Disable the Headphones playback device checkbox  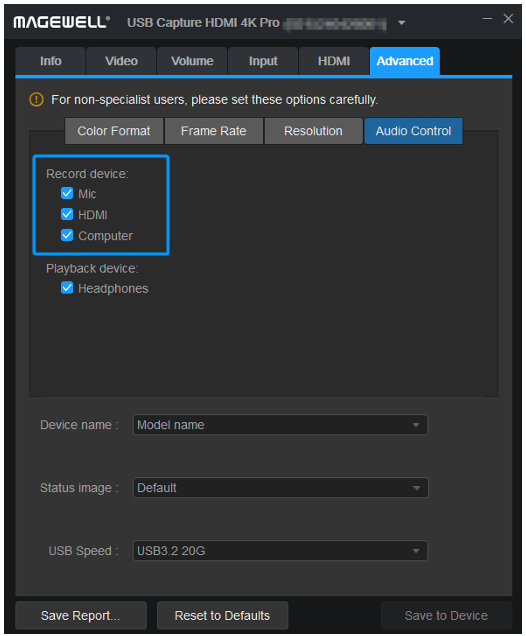pos(67,288)
